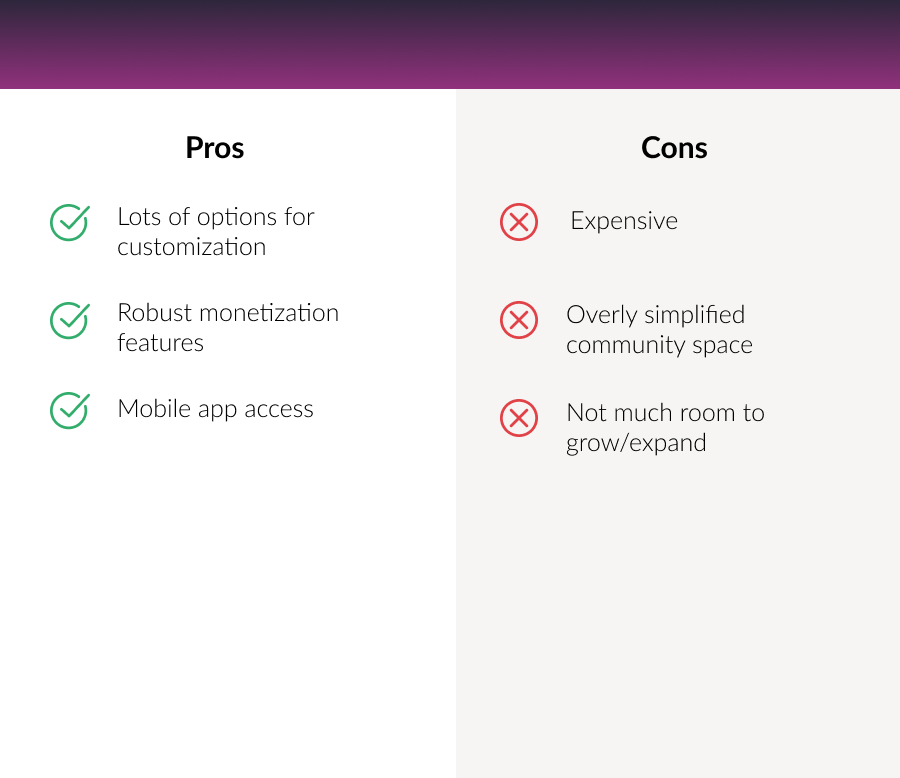The width and height of the screenshot is (900, 778).
Task: Click the Cons heading
Action: click(x=674, y=148)
